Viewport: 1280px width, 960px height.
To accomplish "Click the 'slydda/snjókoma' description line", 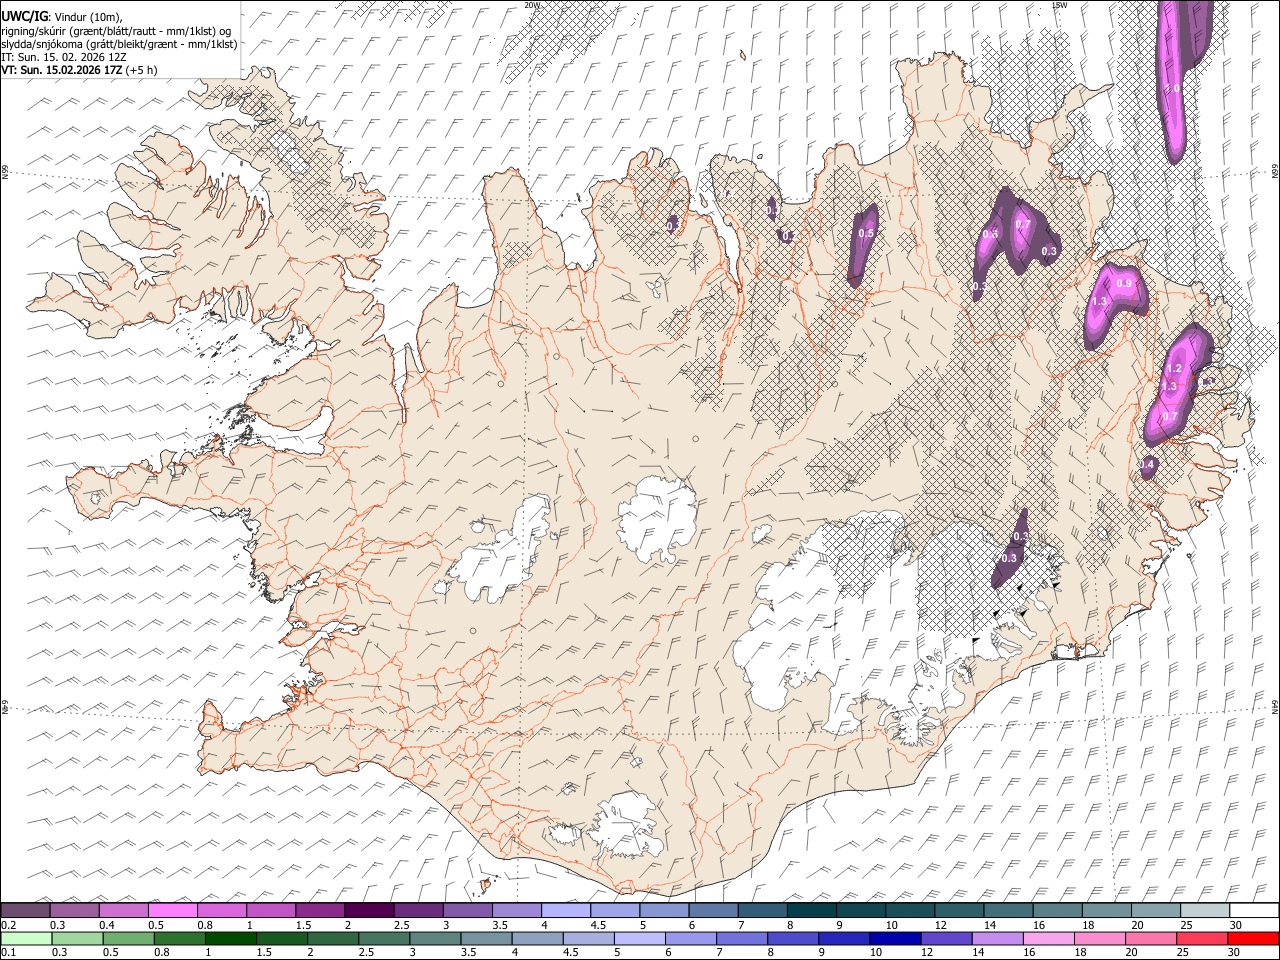I will coord(119,44).
